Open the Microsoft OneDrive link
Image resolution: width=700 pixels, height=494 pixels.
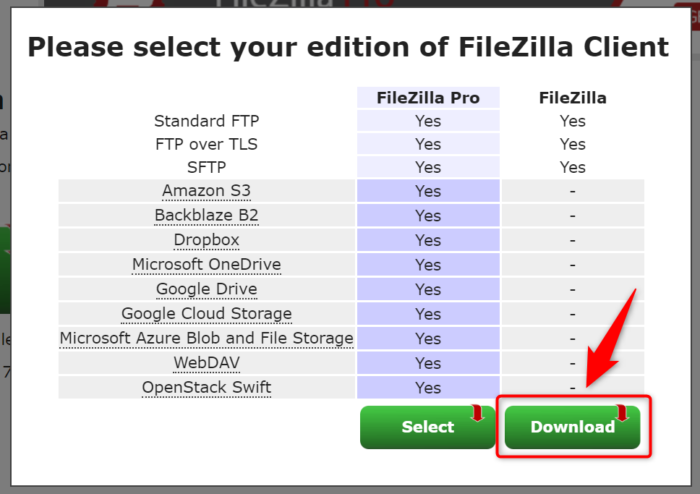click(x=206, y=265)
